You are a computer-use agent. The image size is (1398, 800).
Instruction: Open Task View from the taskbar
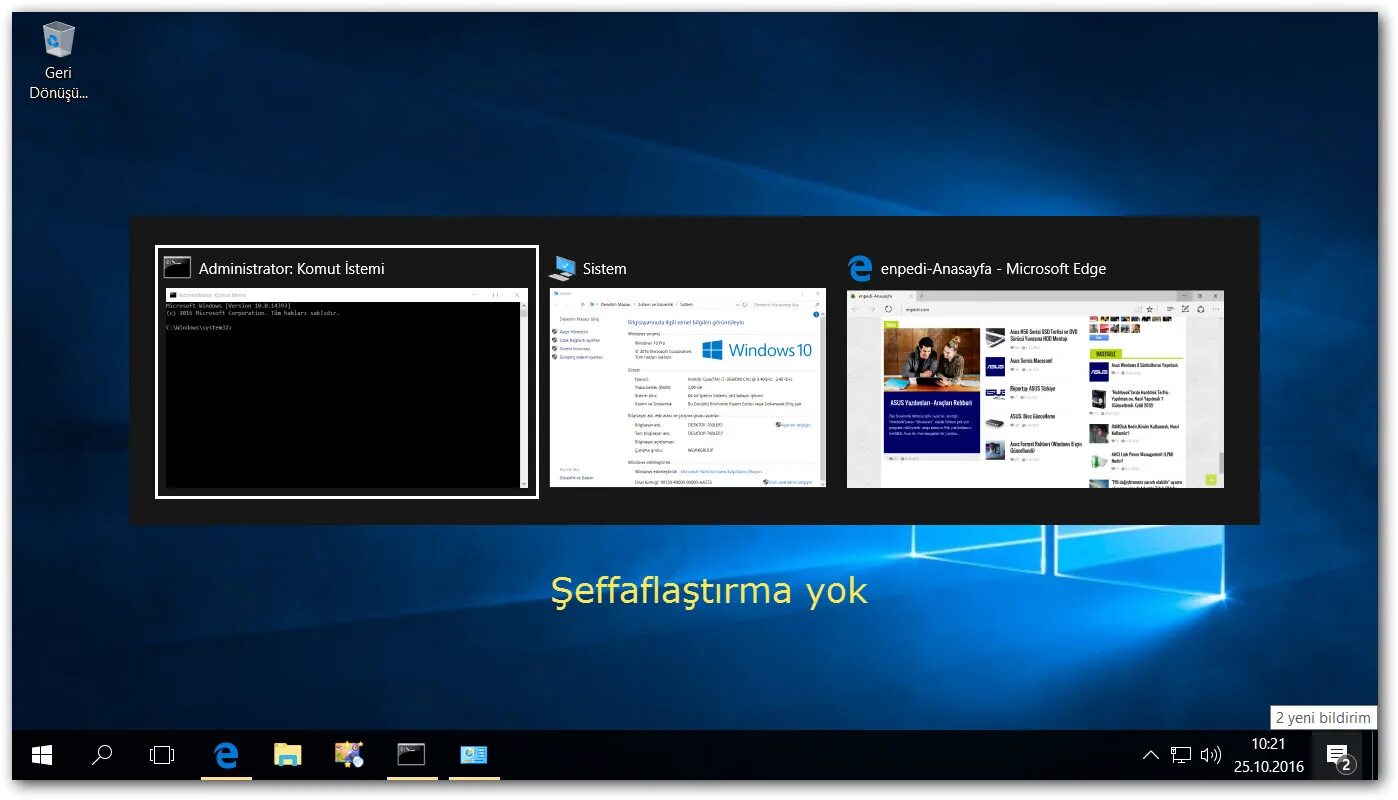162,755
